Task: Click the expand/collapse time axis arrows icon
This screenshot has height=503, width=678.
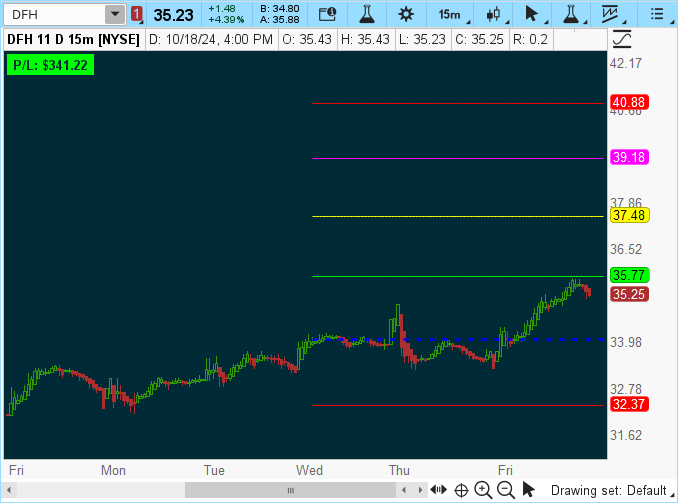Action: [x=438, y=490]
